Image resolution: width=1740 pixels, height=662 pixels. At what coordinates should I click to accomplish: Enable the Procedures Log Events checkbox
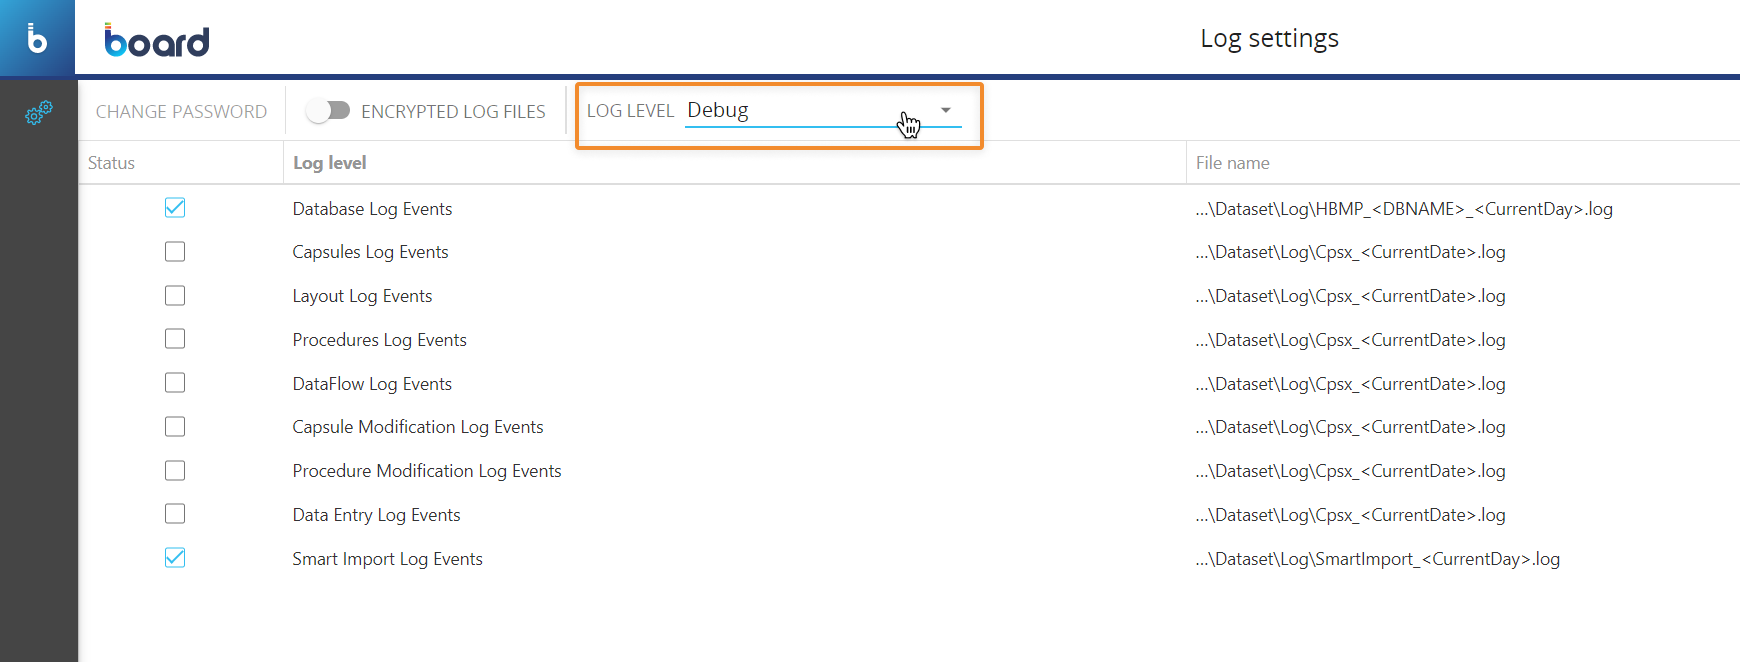tap(175, 339)
